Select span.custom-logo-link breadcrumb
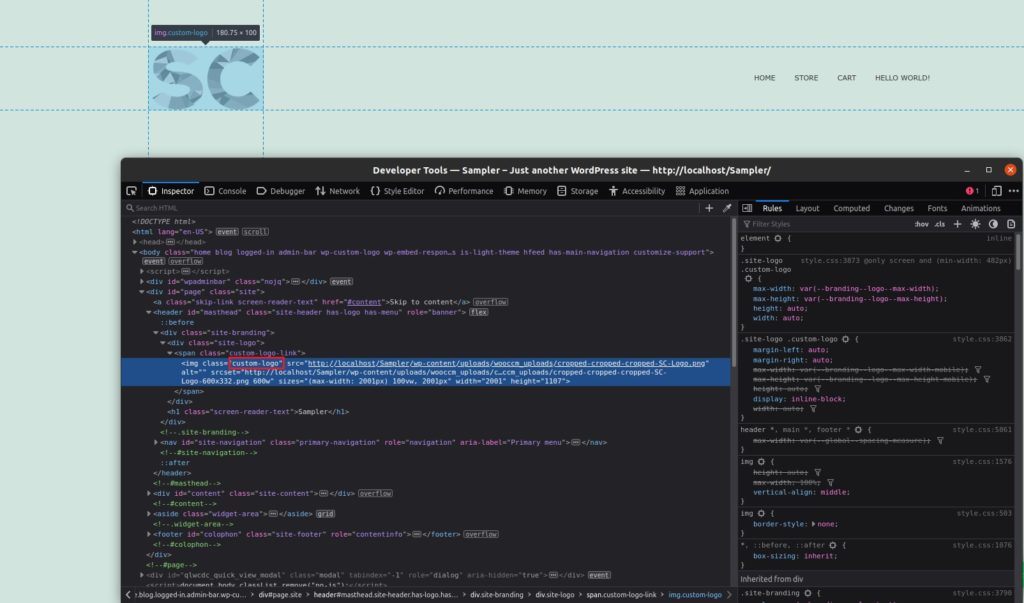Viewport: 1024px width, 603px height. pyautogui.click(x=621, y=595)
